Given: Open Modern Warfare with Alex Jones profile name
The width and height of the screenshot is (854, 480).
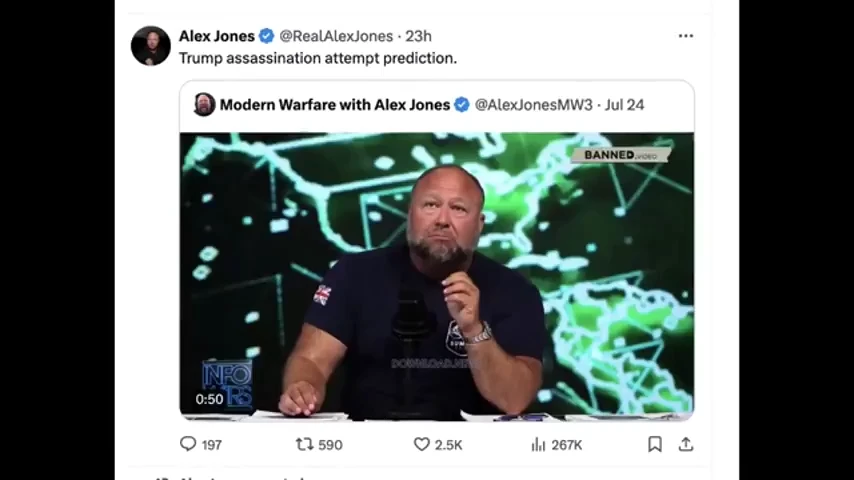Looking at the screenshot, I should [x=335, y=105].
